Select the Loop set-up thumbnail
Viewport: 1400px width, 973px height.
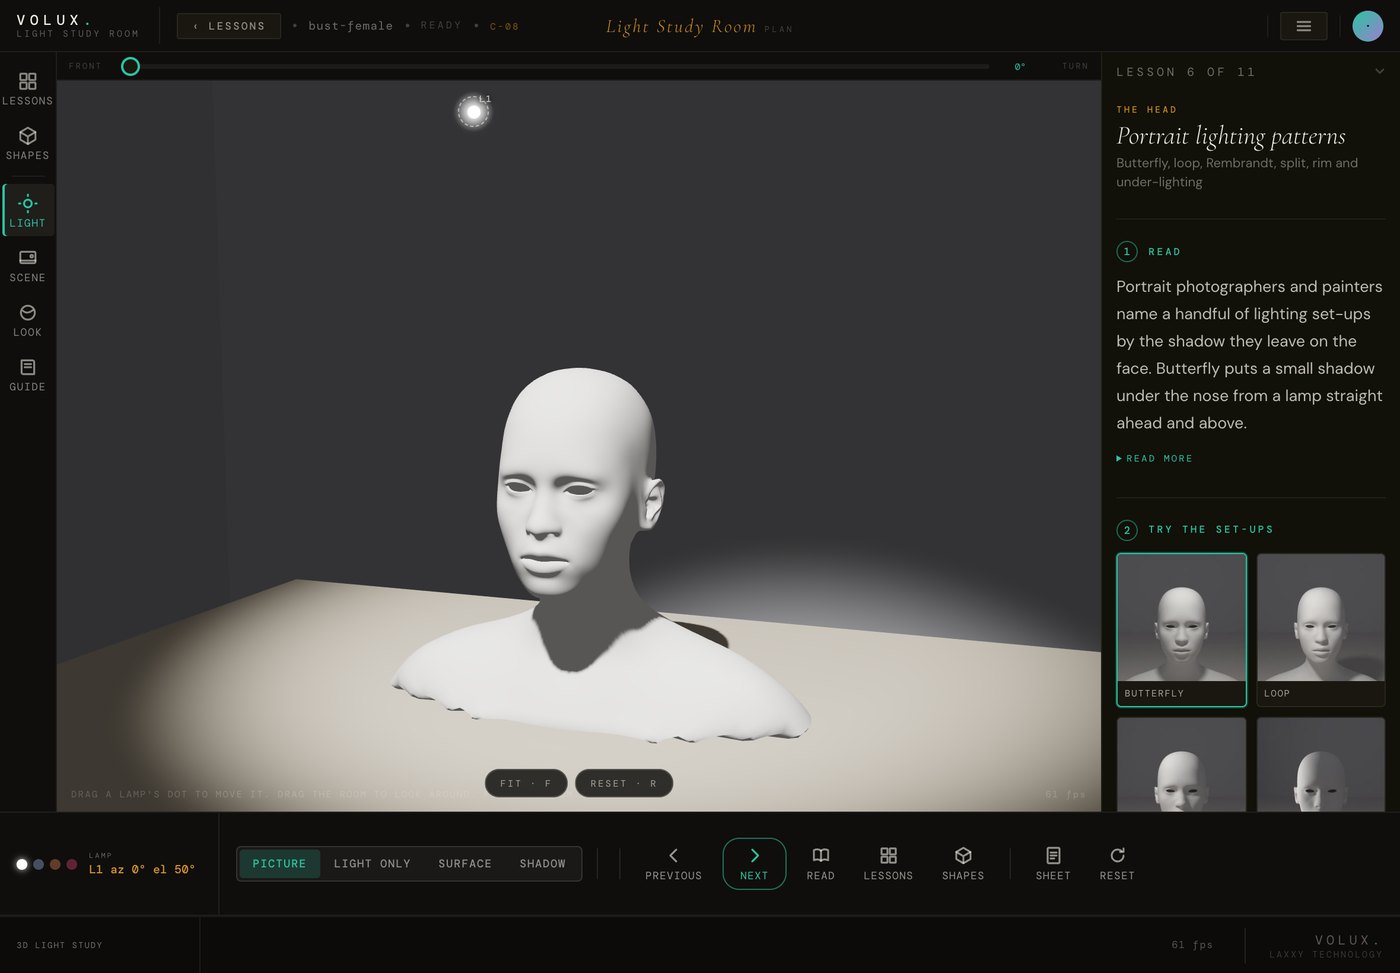click(x=1321, y=630)
